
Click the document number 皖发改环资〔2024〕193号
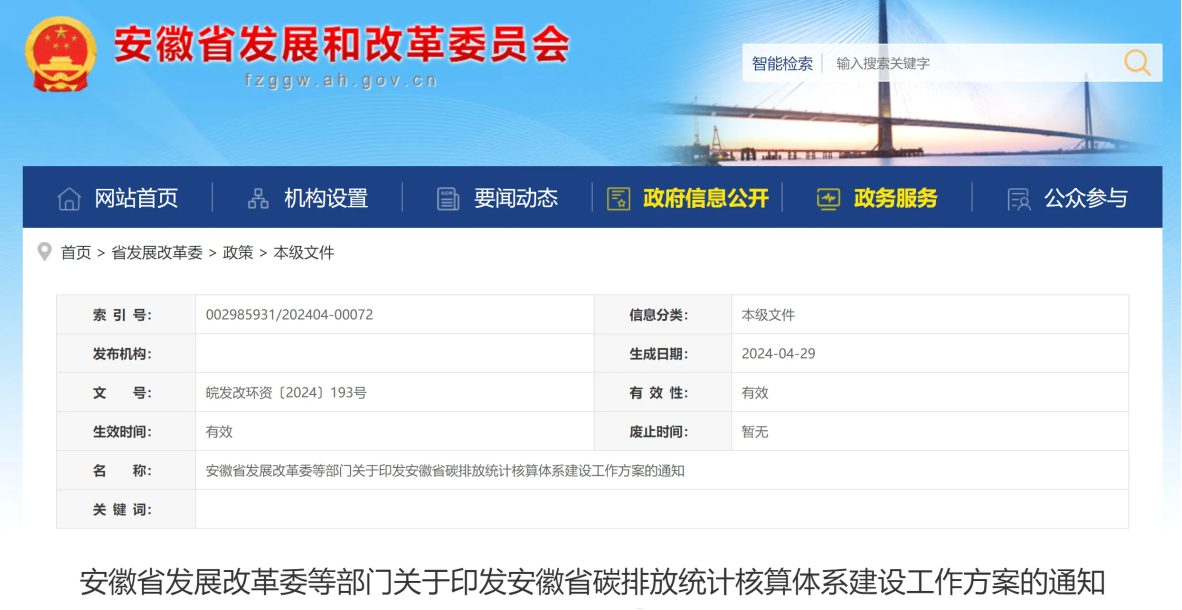[x=286, y=393]
